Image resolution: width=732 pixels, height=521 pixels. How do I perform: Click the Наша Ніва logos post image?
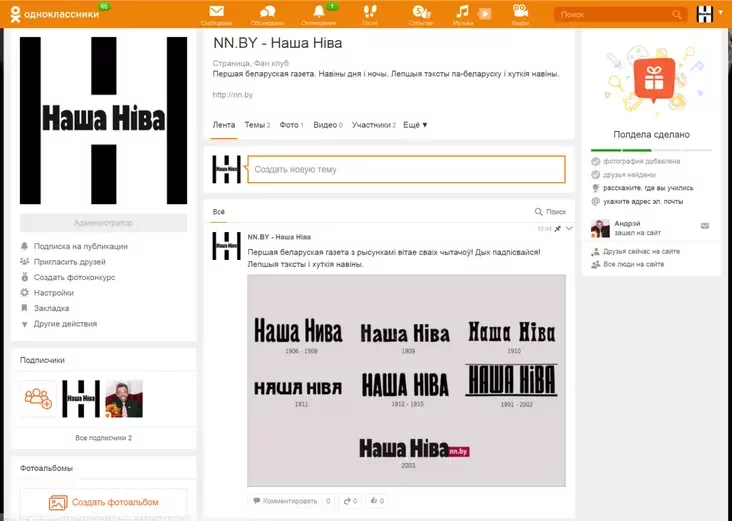[406, 380]
